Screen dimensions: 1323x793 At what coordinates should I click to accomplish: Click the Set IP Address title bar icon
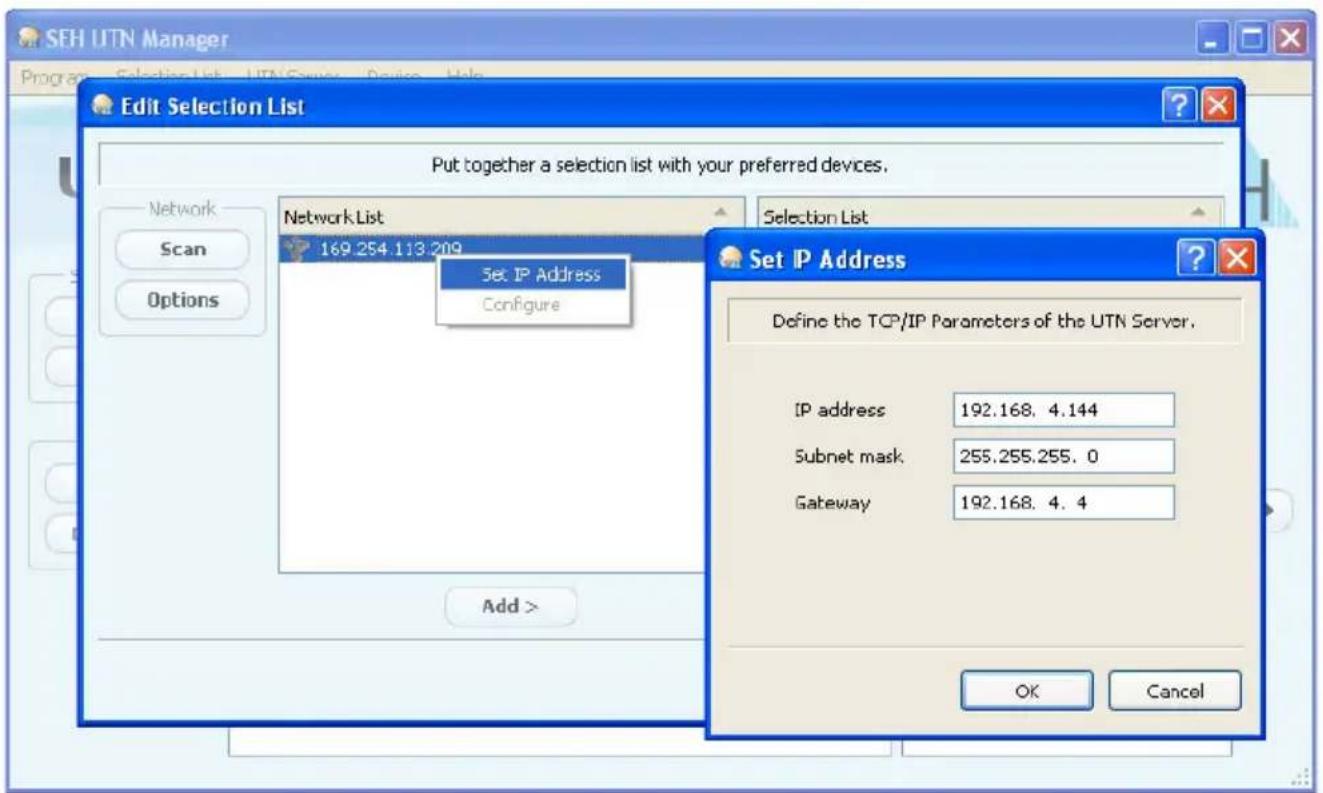point(730,260)
